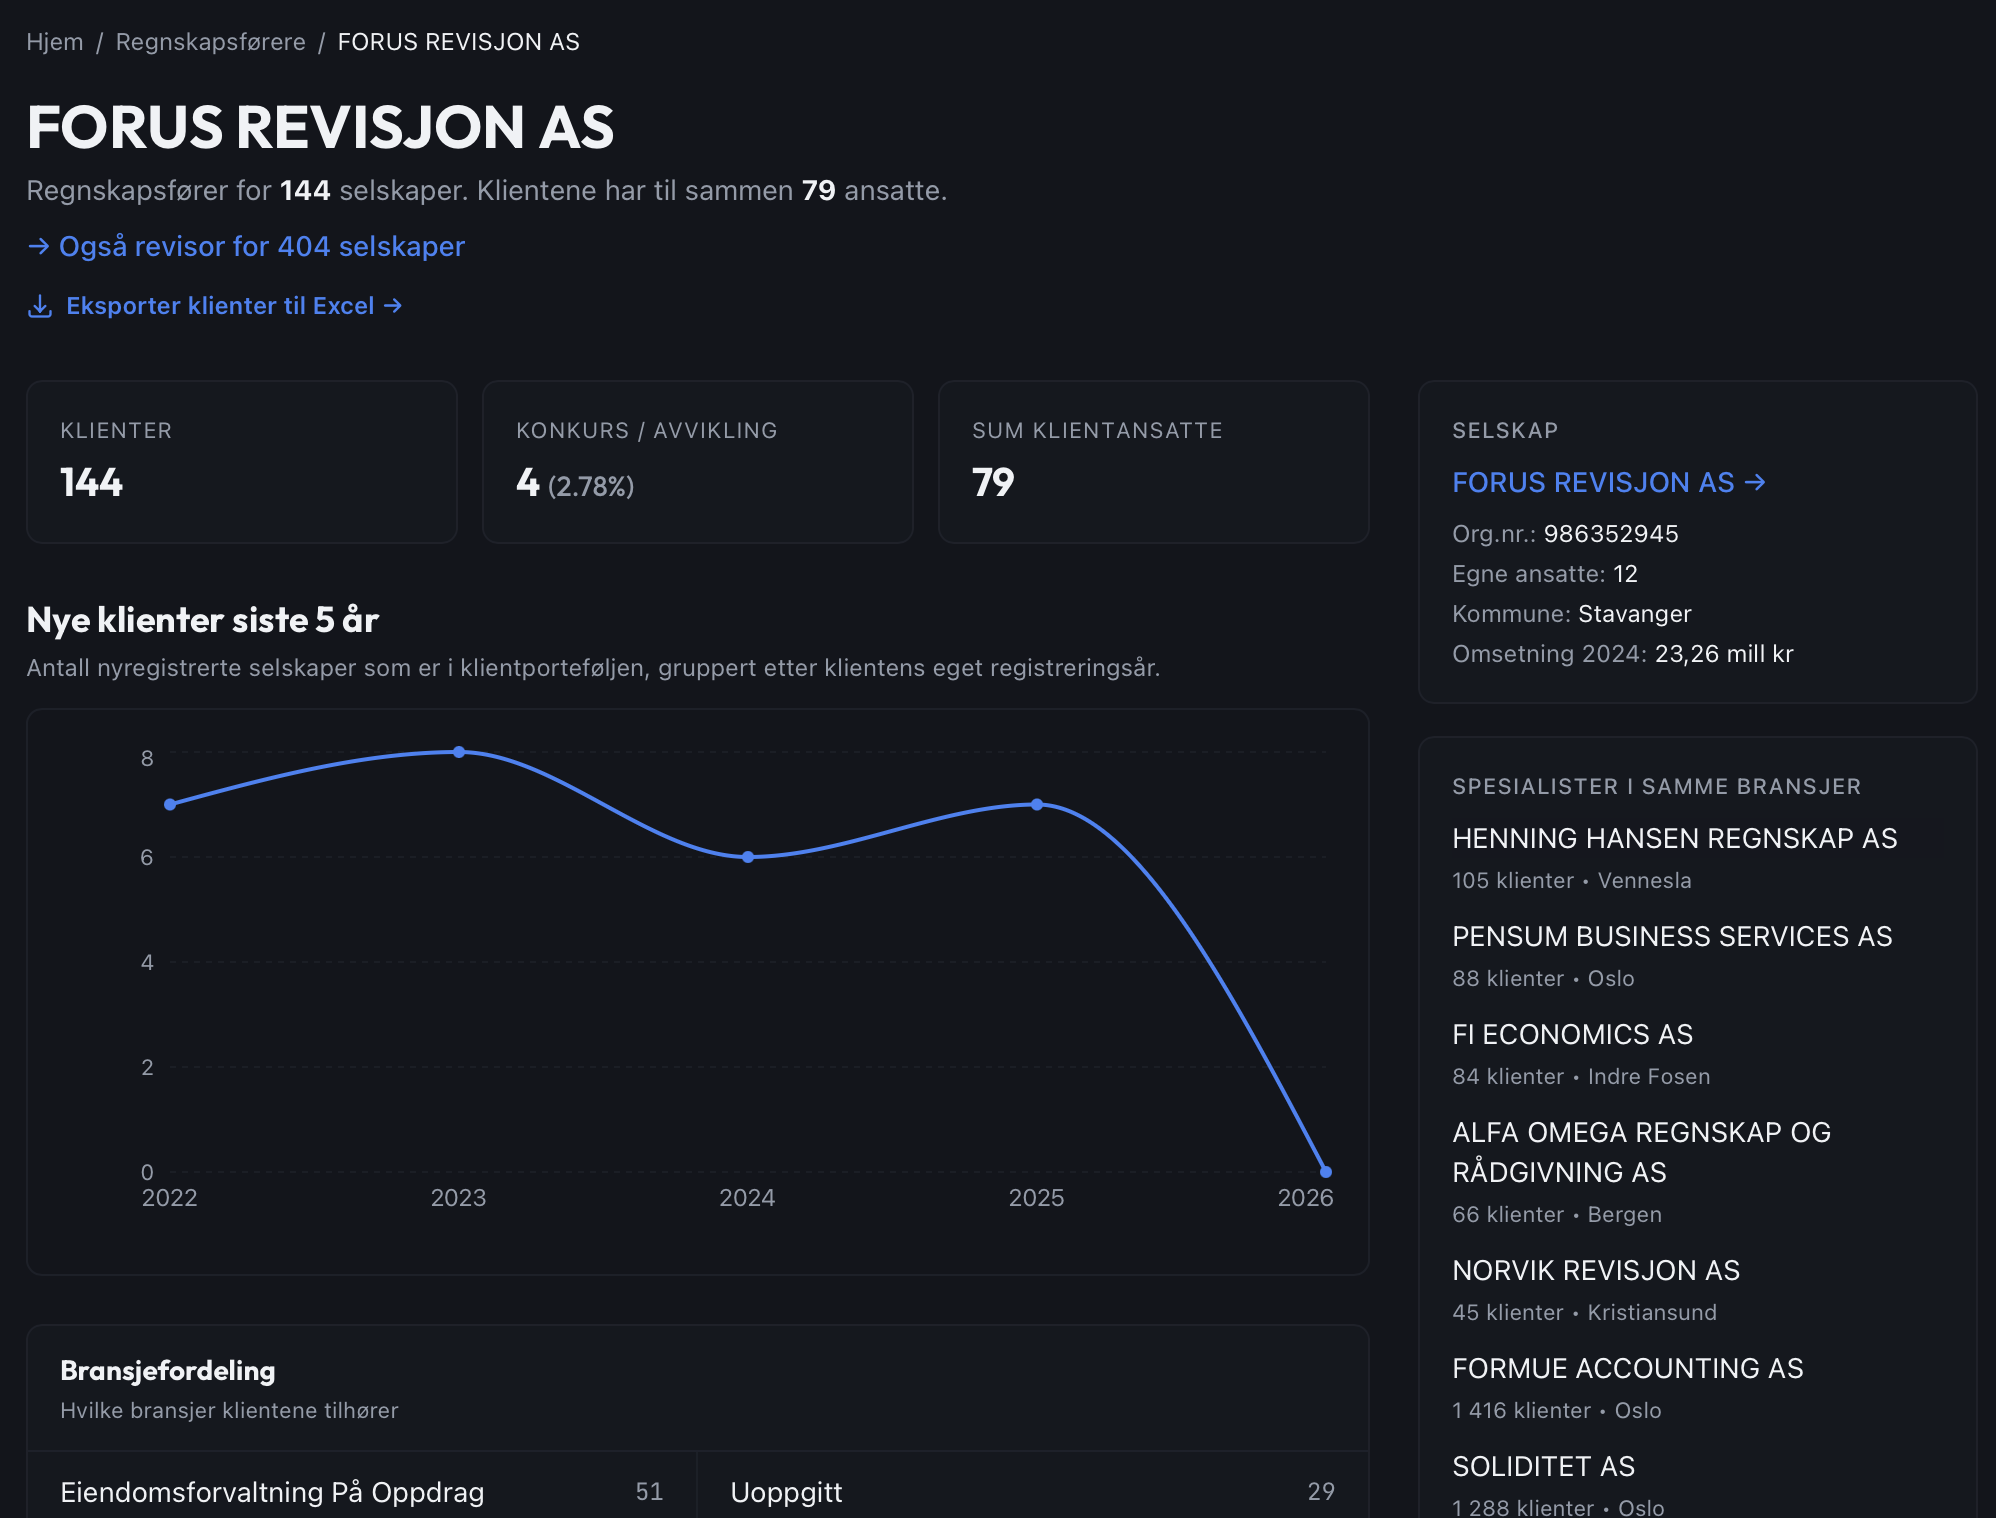Open PENSUM BUSINESS SERVICES AS

click(1672, 937)
